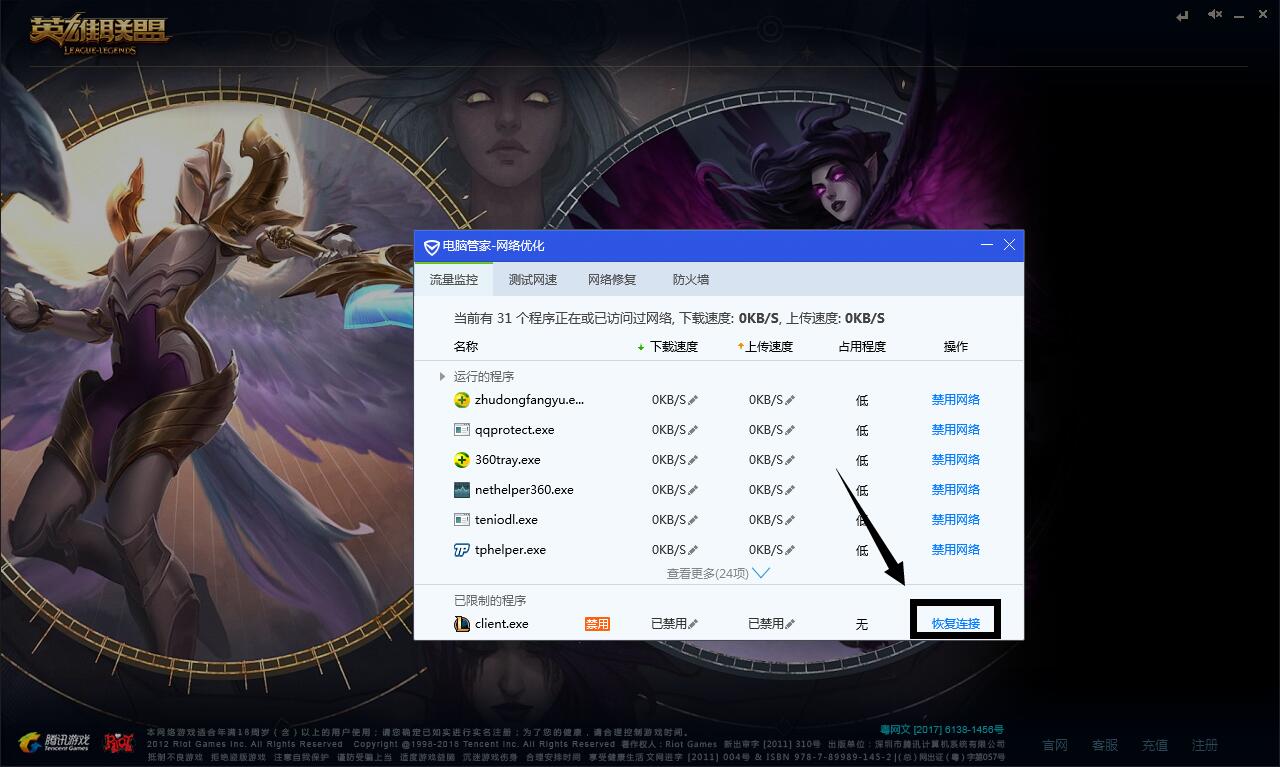1280x767 pixels.
Task: Toggle the muted speaker icon in the launcher
Action: [1215, 15]
